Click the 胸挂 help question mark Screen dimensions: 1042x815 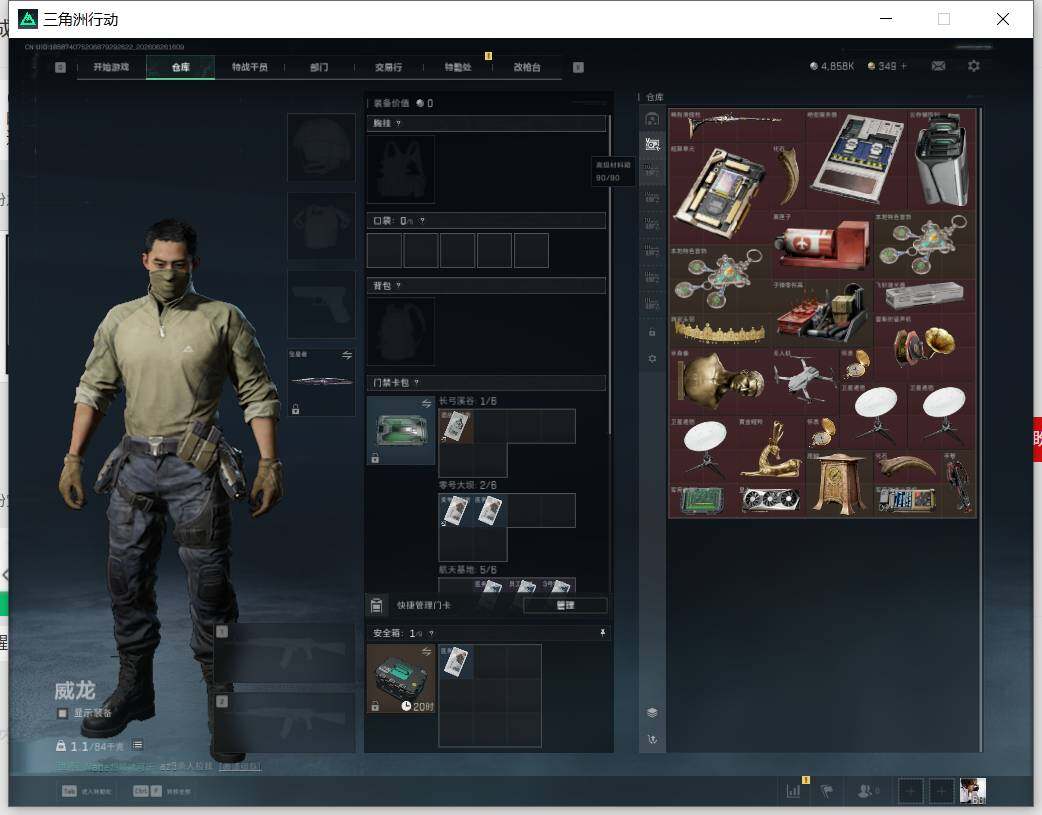[398, 124]
